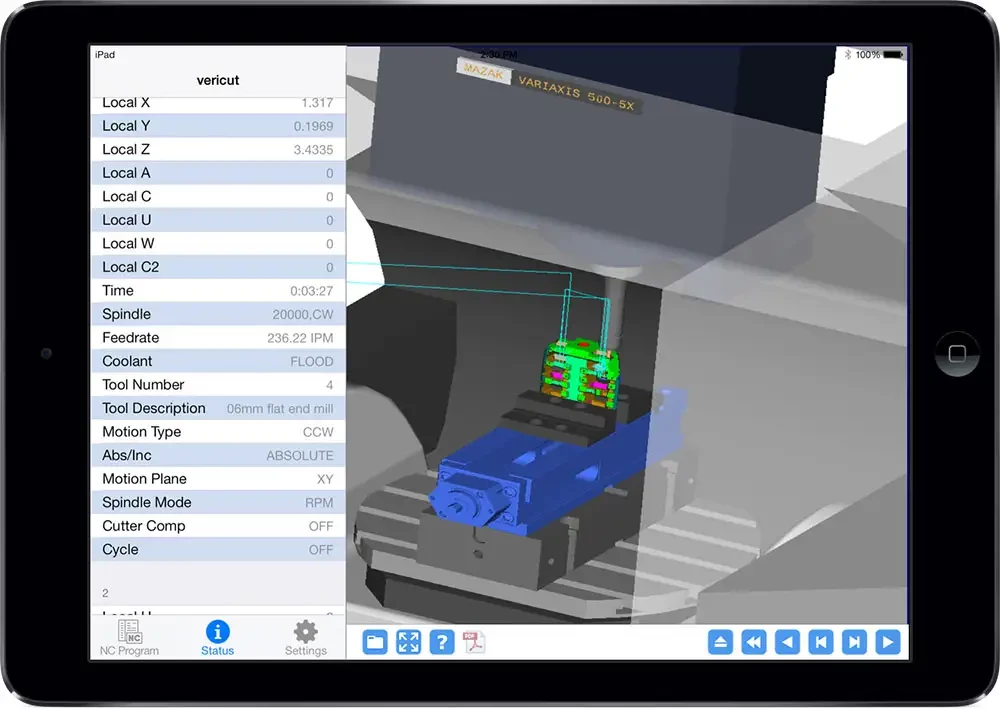The width and height of the screenshot is (1000, 710).
Task: Start simulation with play button
Action: pos(888,642)
